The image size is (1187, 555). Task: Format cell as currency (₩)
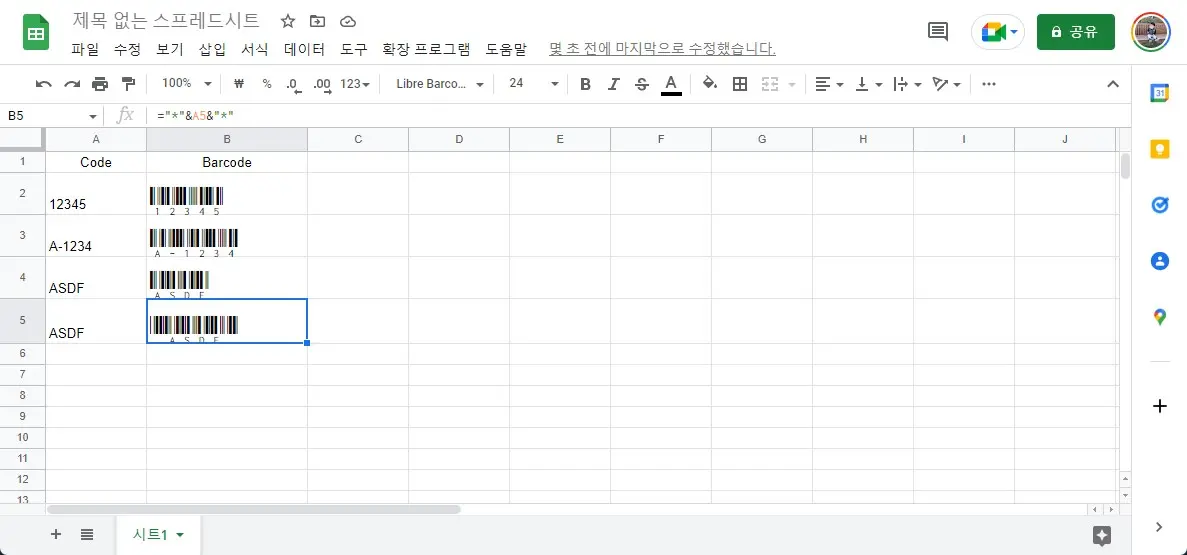click(x=239, y=84)
